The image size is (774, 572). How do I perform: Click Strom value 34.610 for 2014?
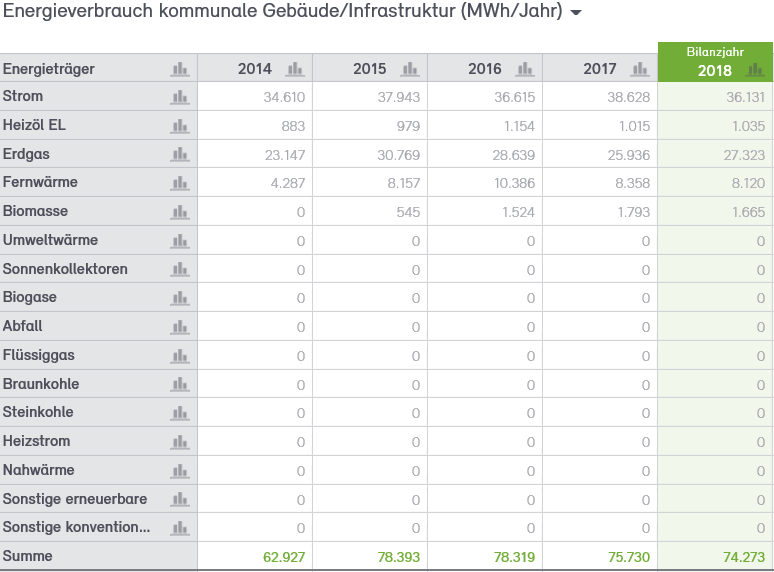pos(284,97)
